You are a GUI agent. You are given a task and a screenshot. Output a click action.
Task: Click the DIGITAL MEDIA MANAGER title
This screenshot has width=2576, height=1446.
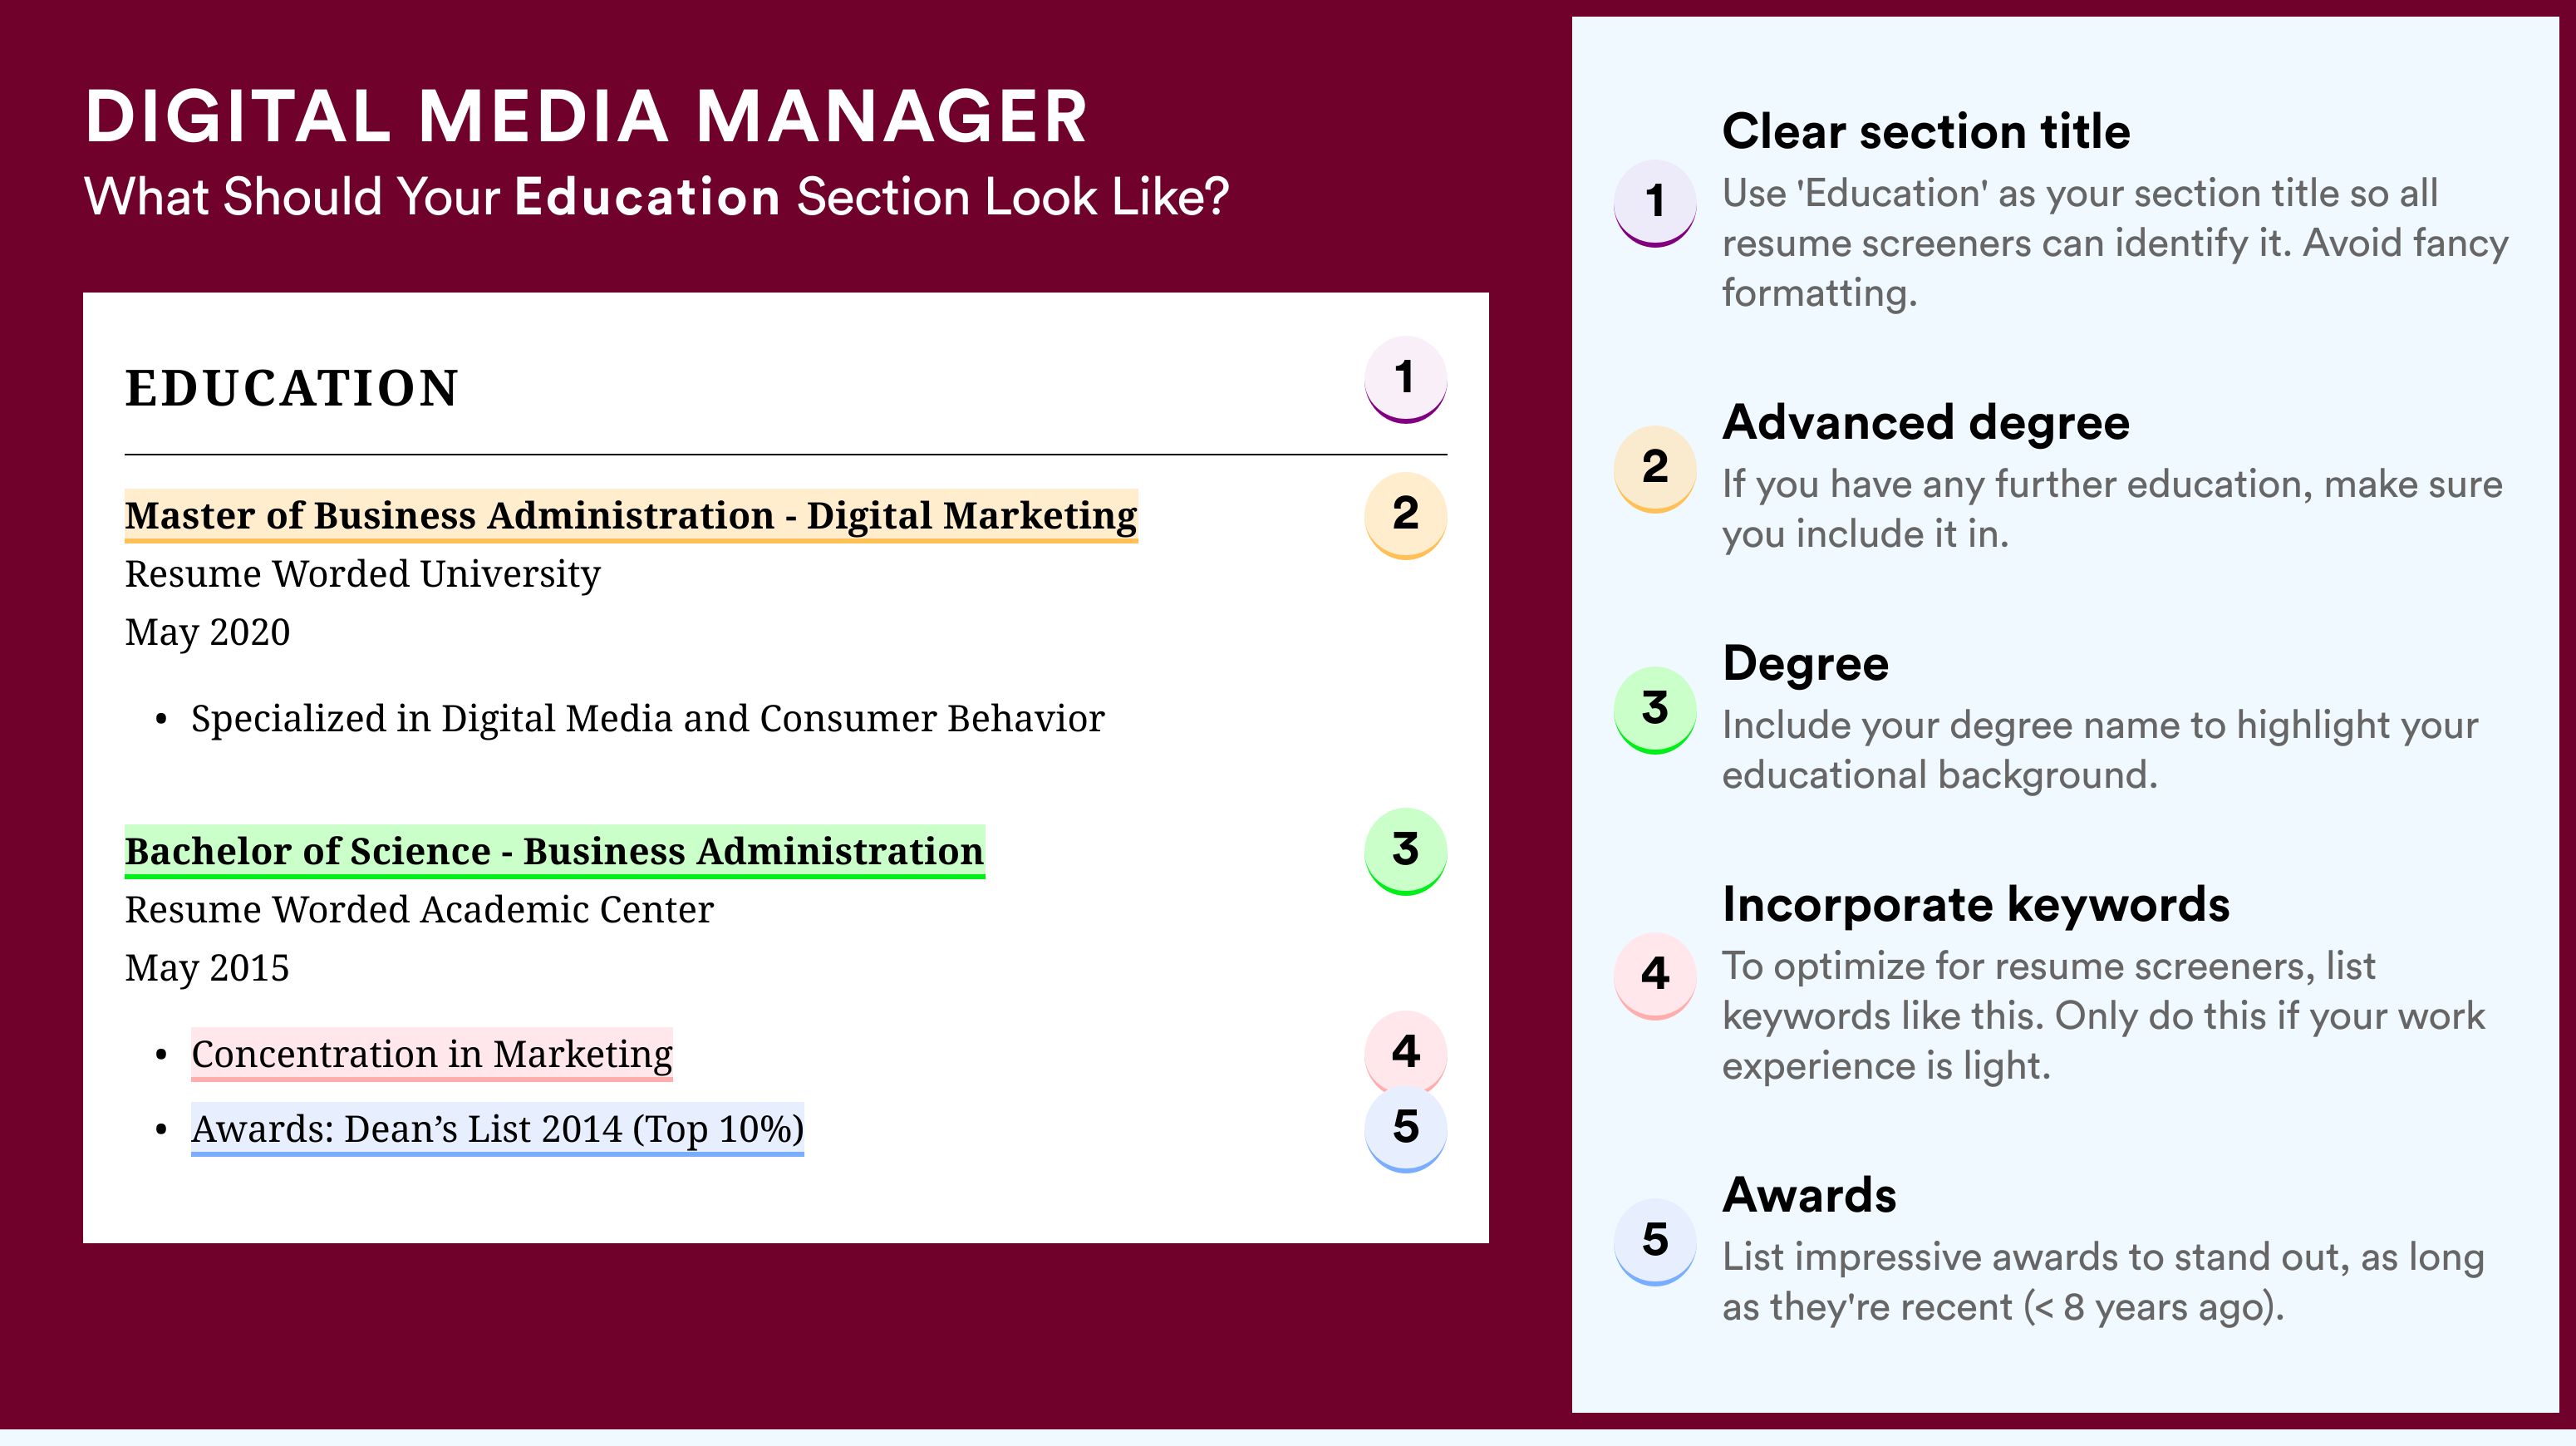tap(586, 117)
